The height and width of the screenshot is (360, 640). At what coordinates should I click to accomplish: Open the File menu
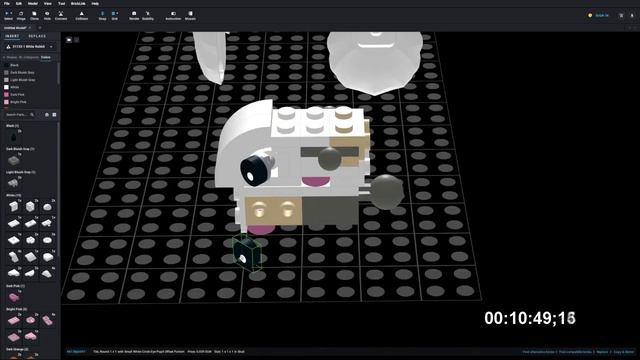[7, 3]
